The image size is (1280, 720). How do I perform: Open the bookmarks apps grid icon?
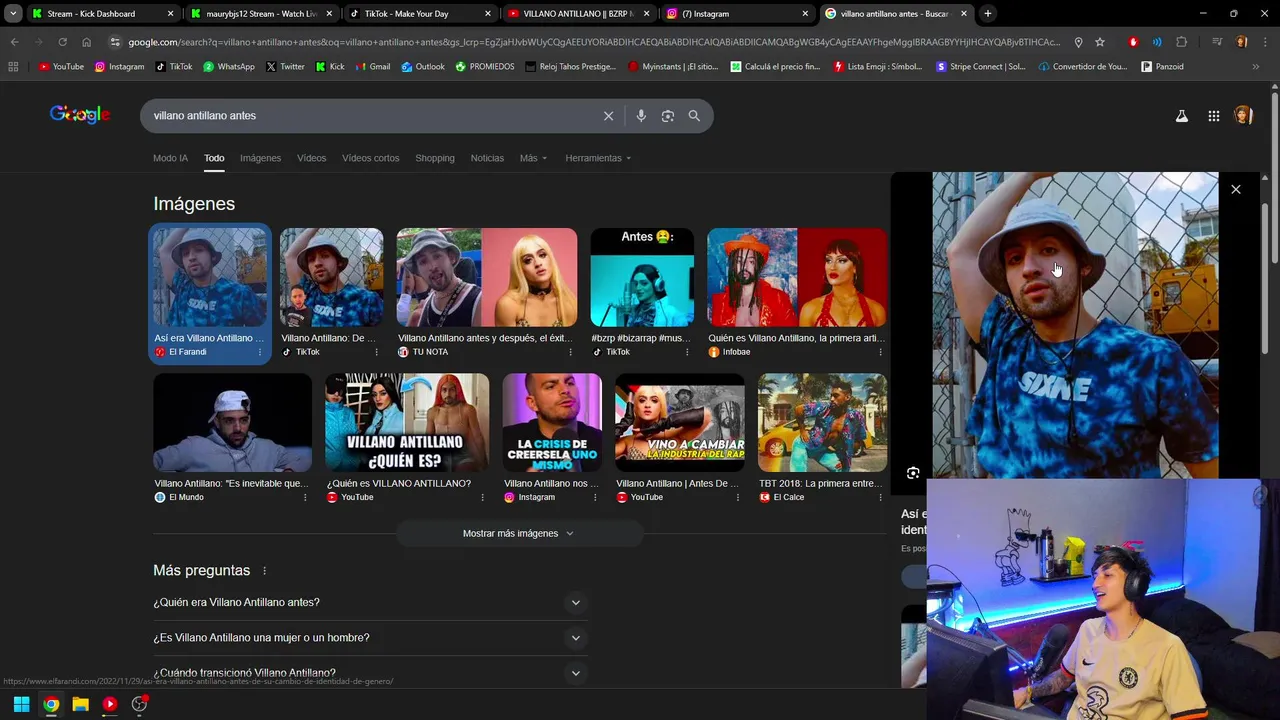13,67
